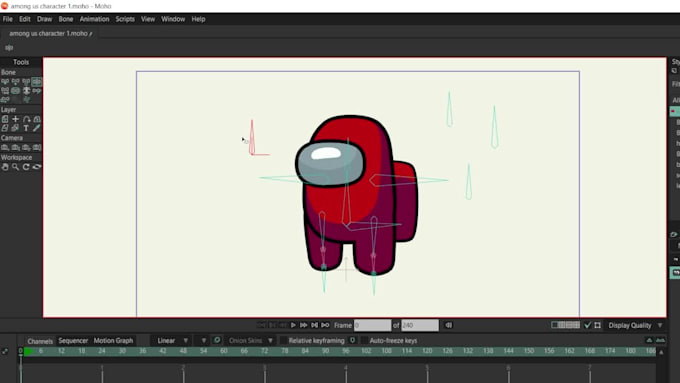Click the expand-timeline icon left of ruler
The height and width of the screenshot is (383, 680).
point(5,351)
